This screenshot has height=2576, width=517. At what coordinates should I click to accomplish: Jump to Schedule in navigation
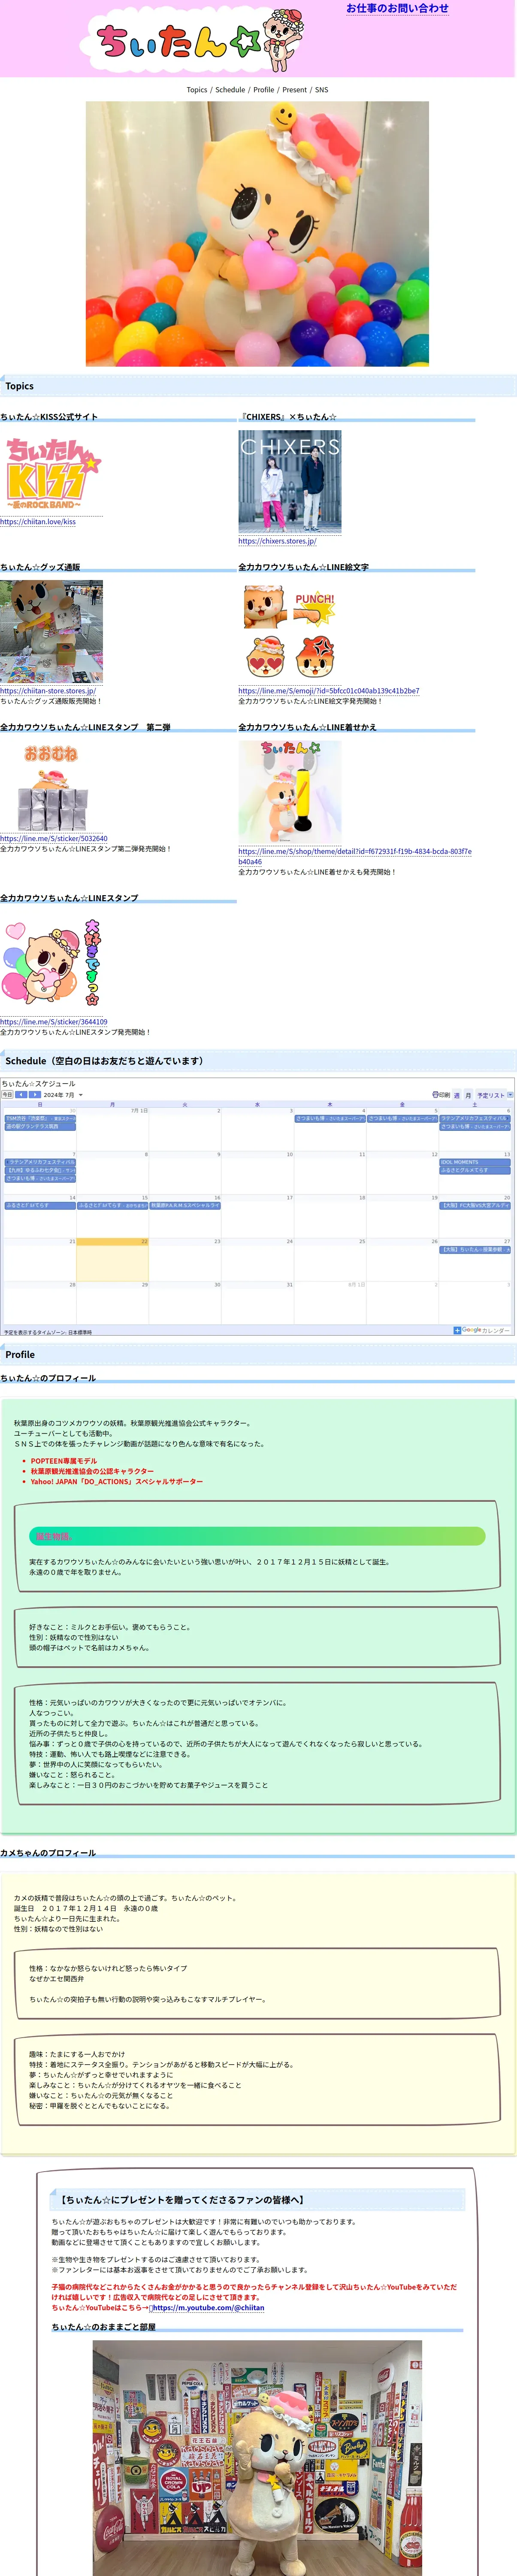click(x=230, y=90)
